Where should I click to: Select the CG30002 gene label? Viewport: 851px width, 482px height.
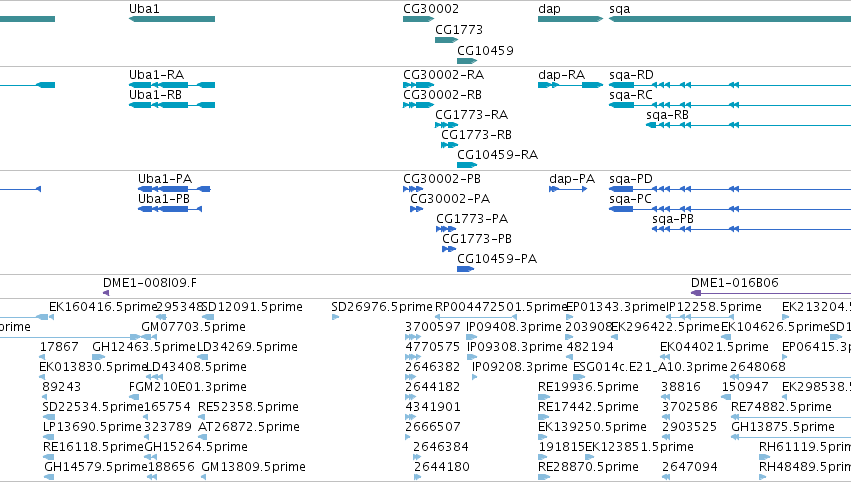click(x=431, y=9)
